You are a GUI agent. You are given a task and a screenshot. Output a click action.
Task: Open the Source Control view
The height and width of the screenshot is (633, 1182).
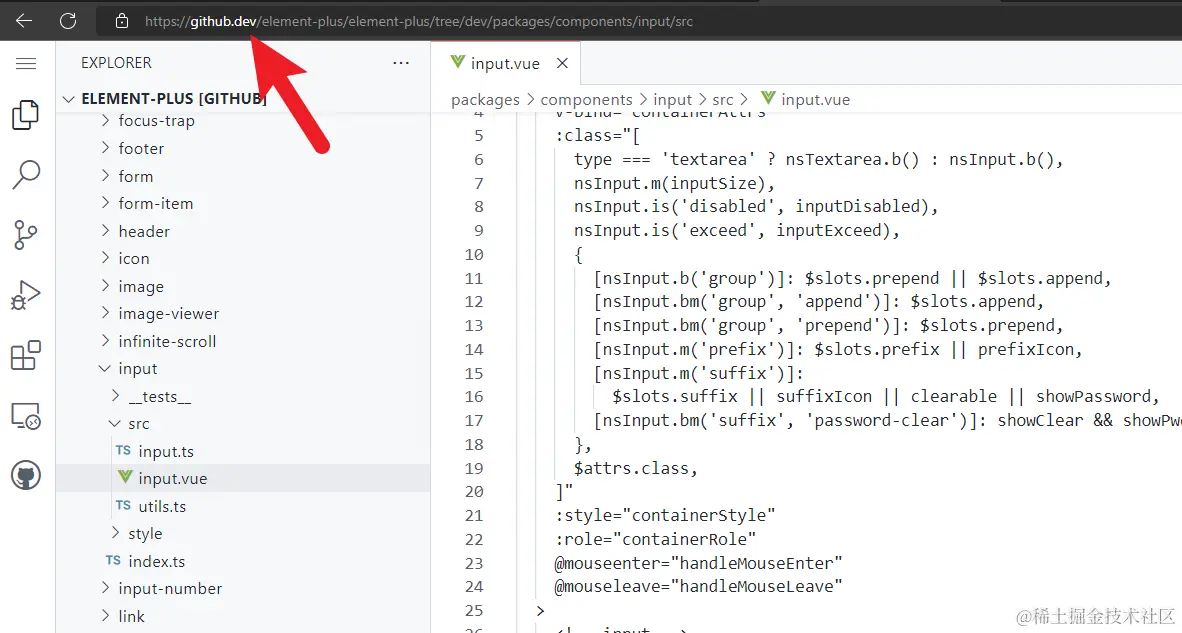pos(26,234)
